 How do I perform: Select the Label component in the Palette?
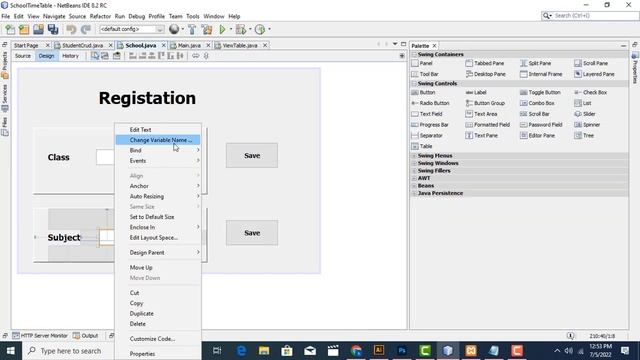[x=476, y=93]
